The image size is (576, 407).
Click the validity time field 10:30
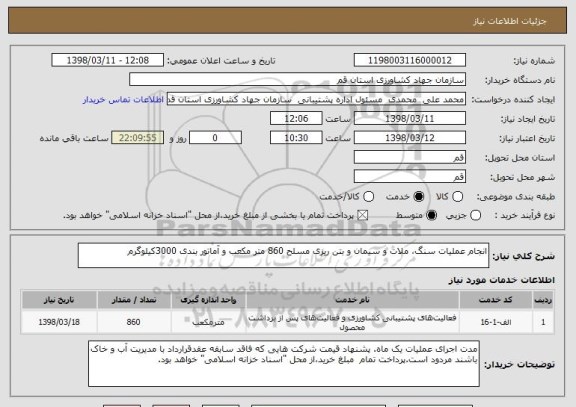[296, 138]
